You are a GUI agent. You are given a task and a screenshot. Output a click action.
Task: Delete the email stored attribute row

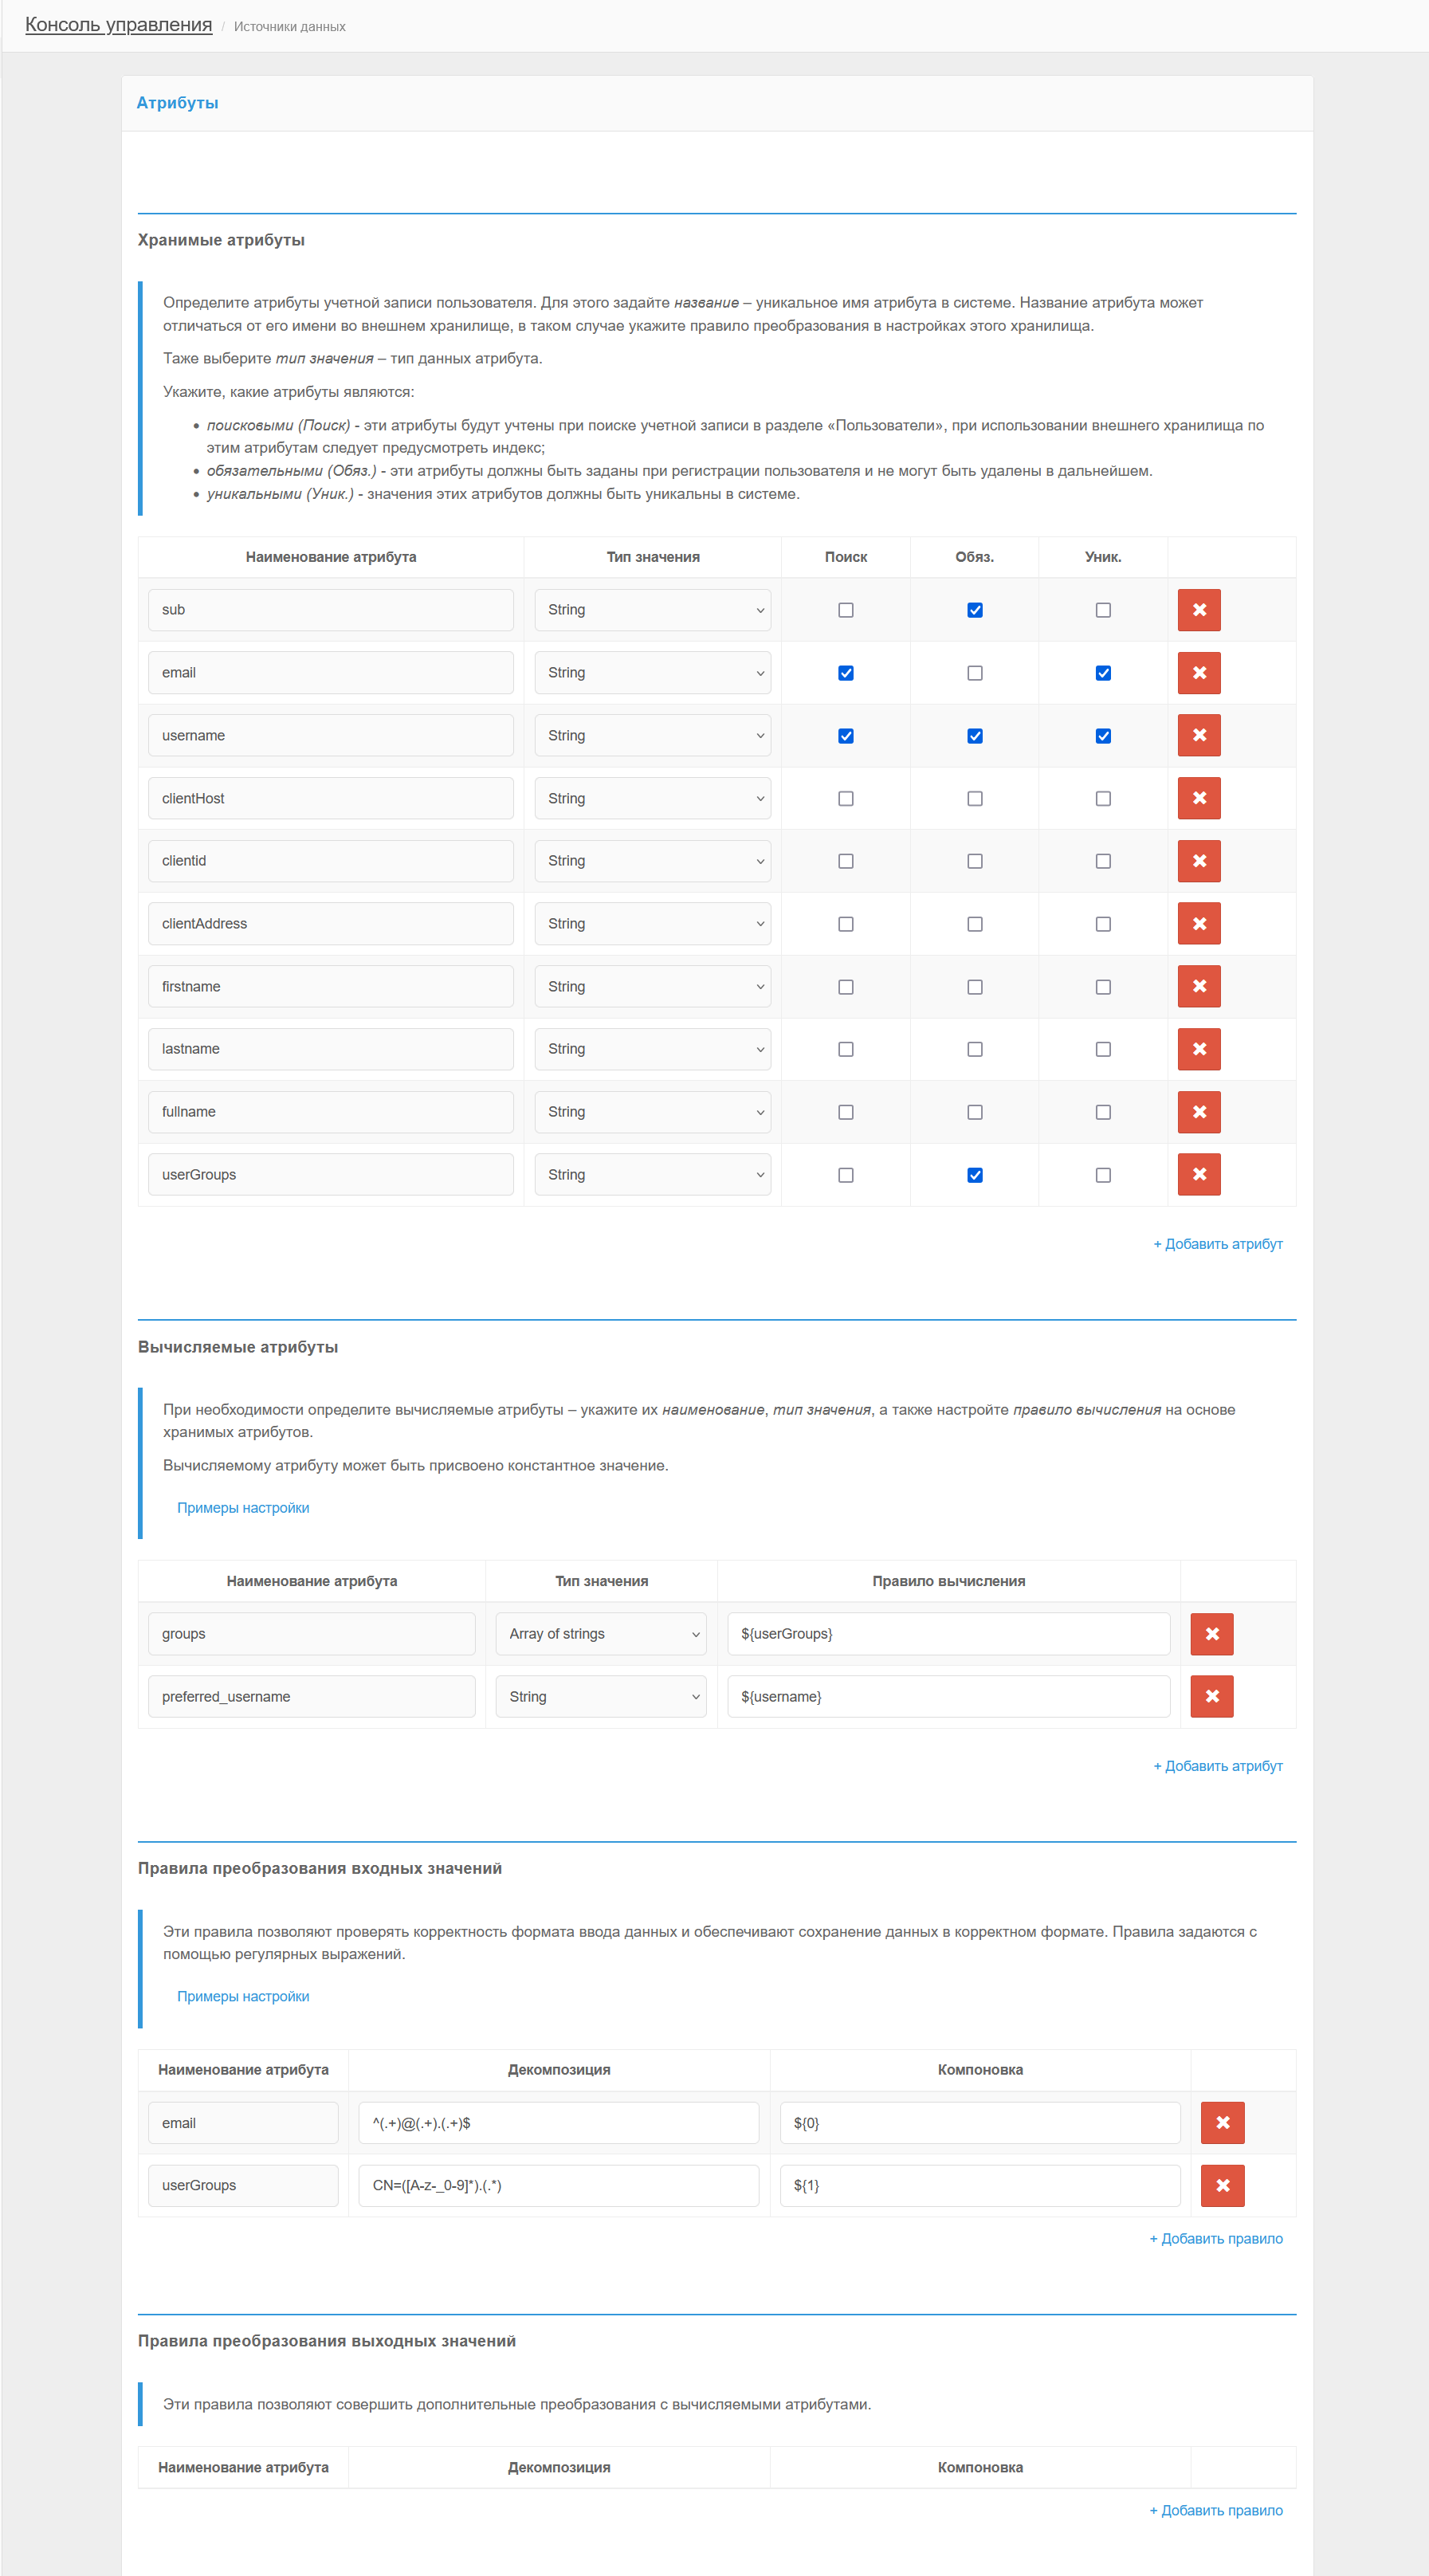1199,673
